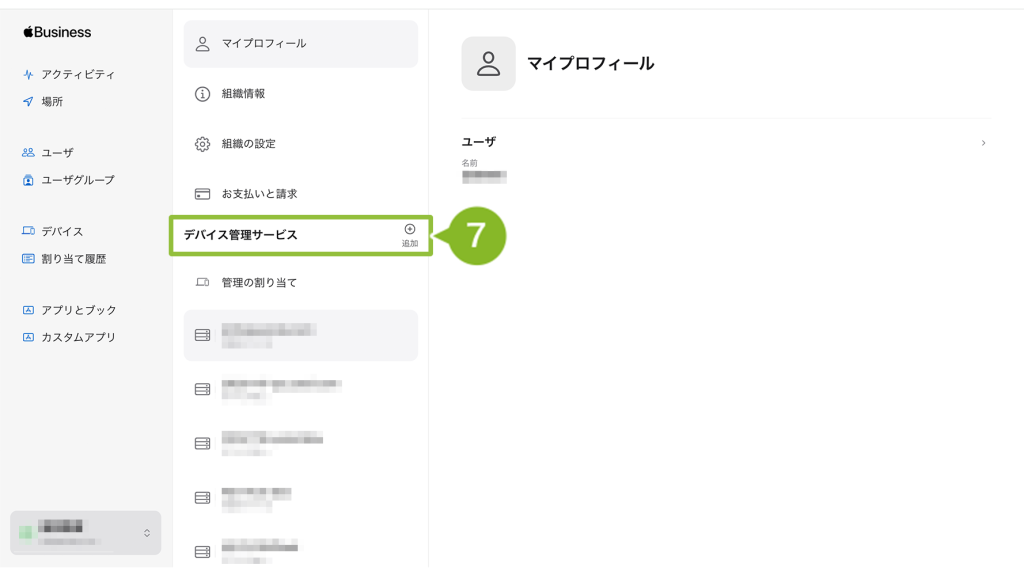Open 割り当て履歴 assignment history

click(x=64, y=259)
